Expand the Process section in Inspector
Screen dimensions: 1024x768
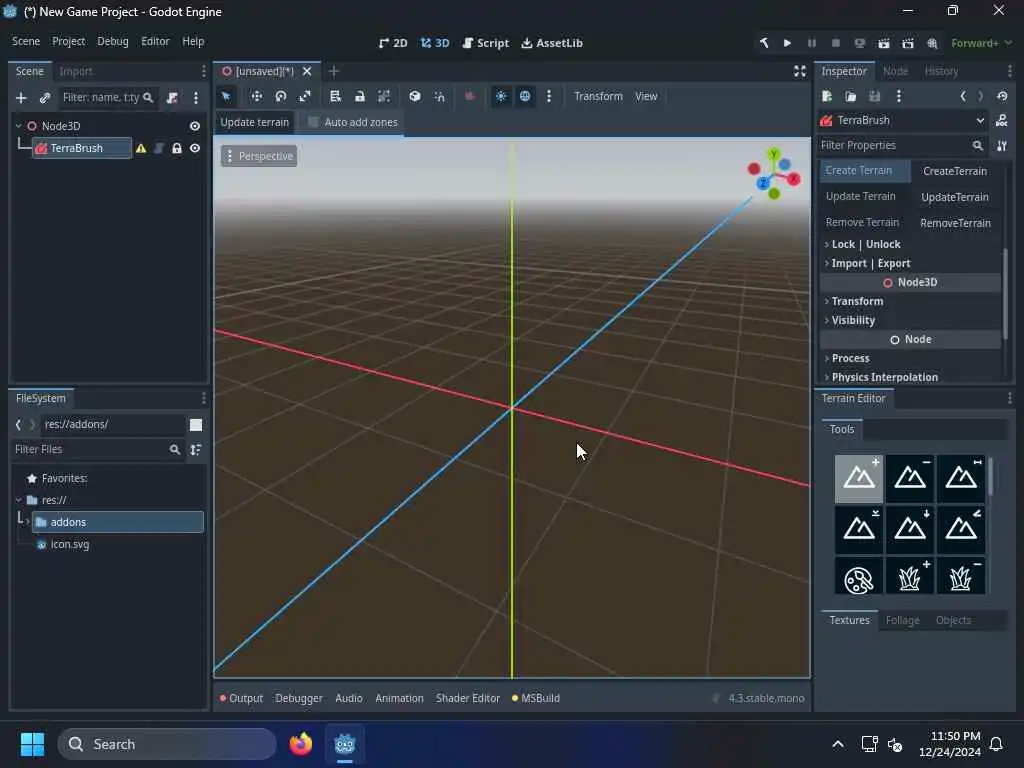[910, 358]
